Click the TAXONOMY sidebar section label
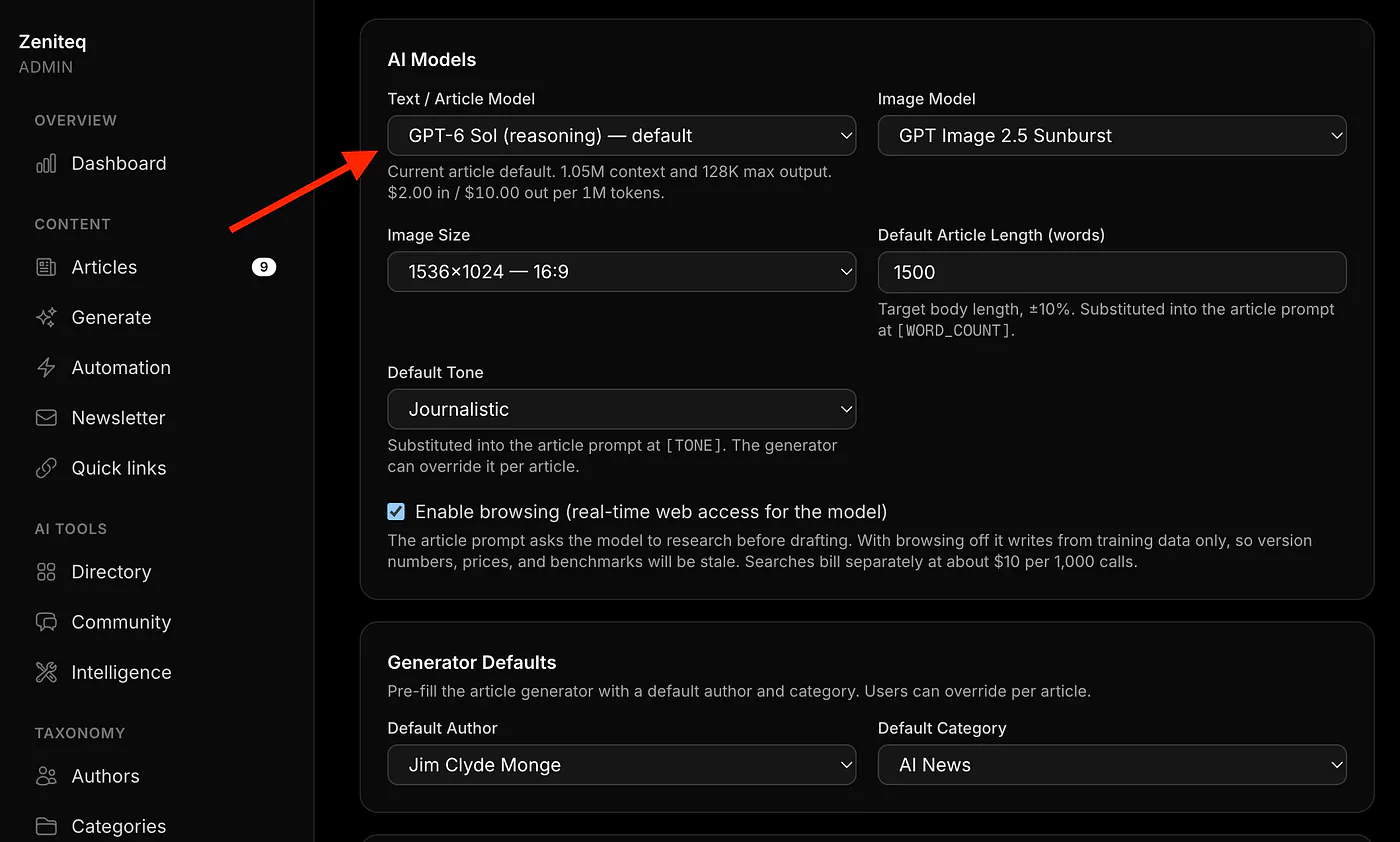Screen dimensions: 1400x842 80,733
